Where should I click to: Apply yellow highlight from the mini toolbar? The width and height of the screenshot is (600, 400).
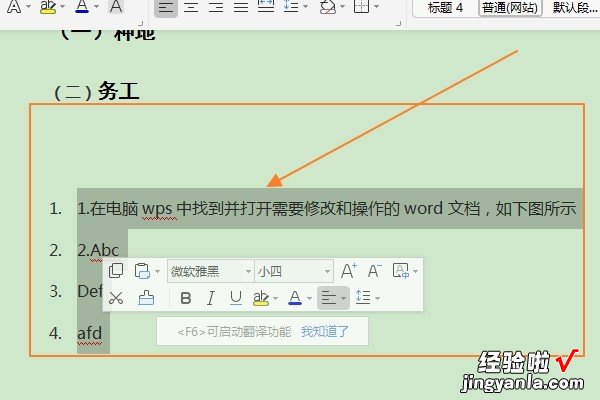point(261,298)
